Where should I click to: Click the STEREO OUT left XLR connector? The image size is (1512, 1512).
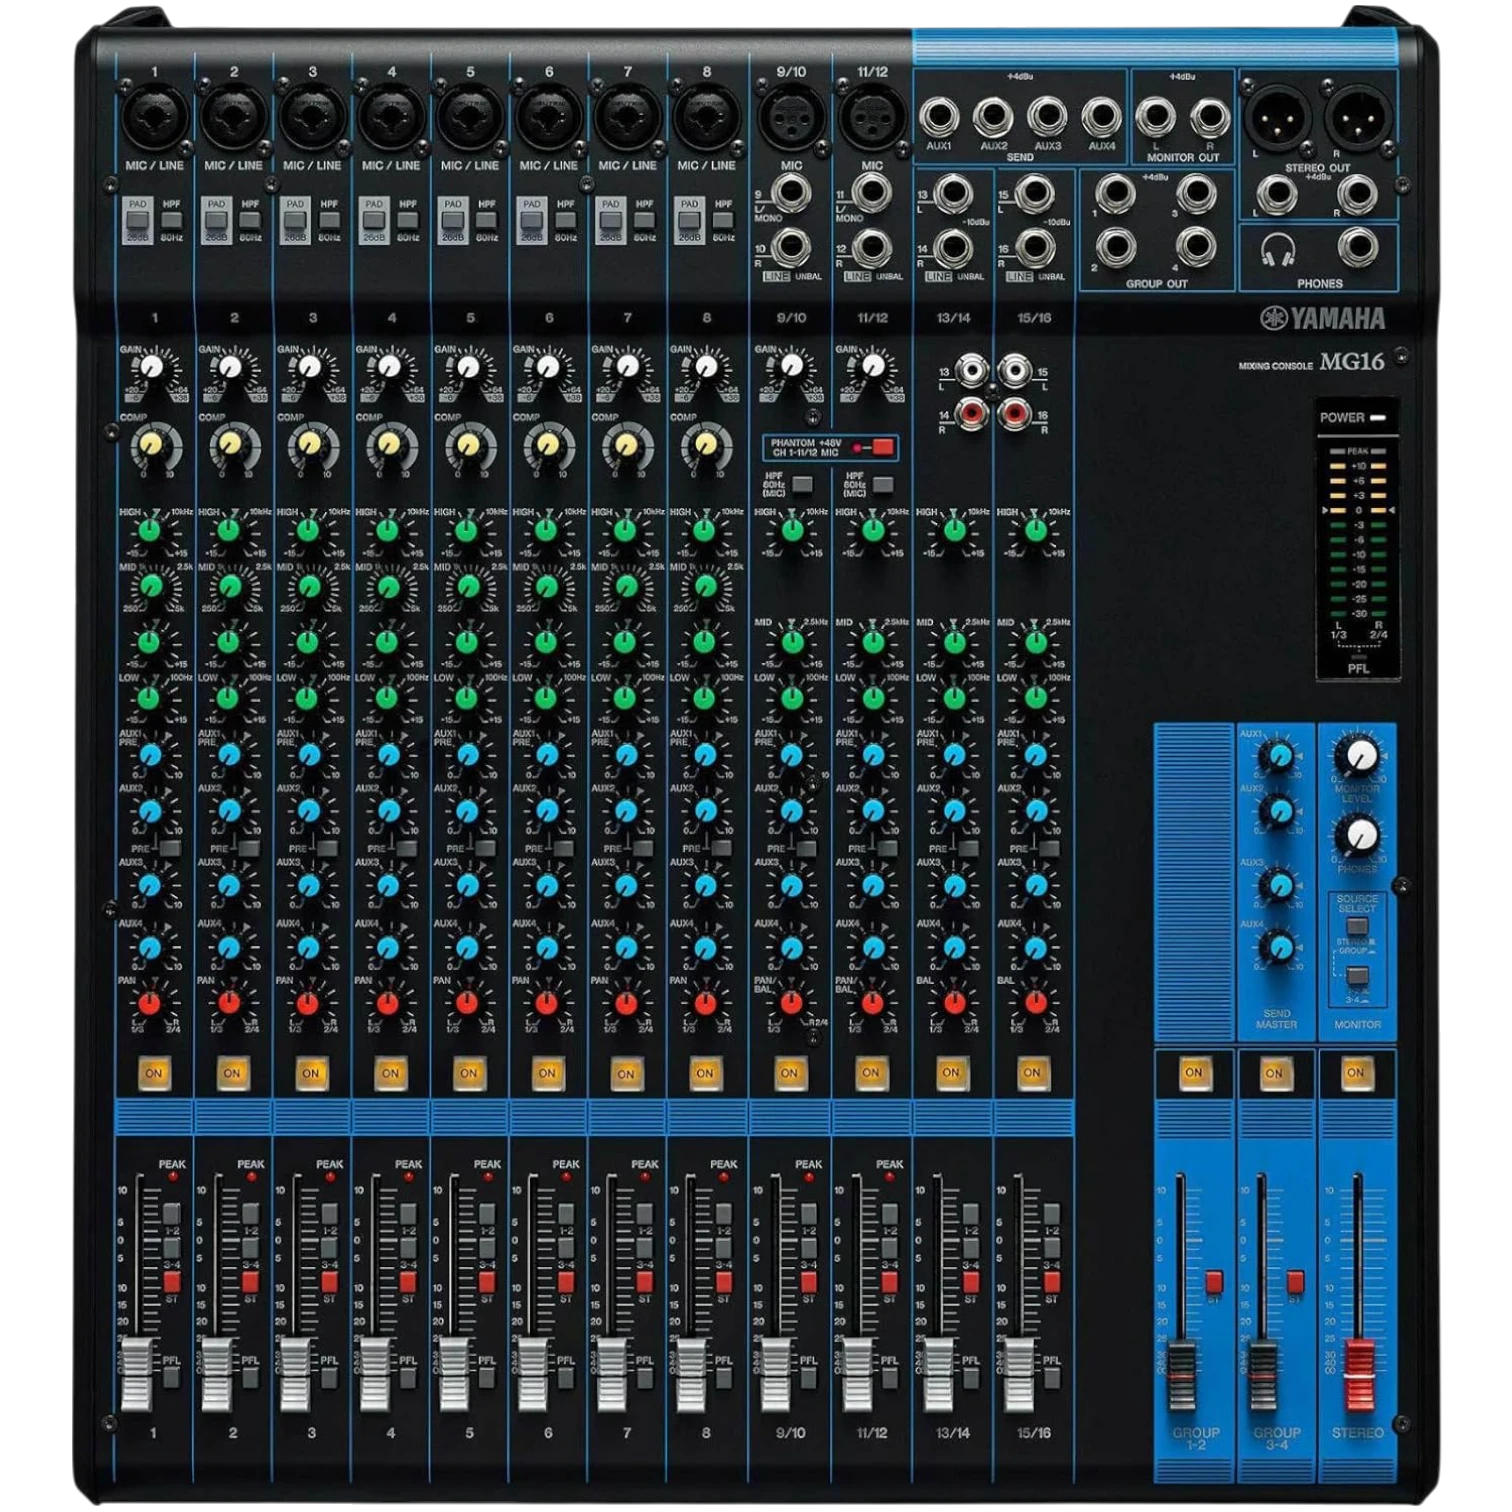[x=1275, y=116]
